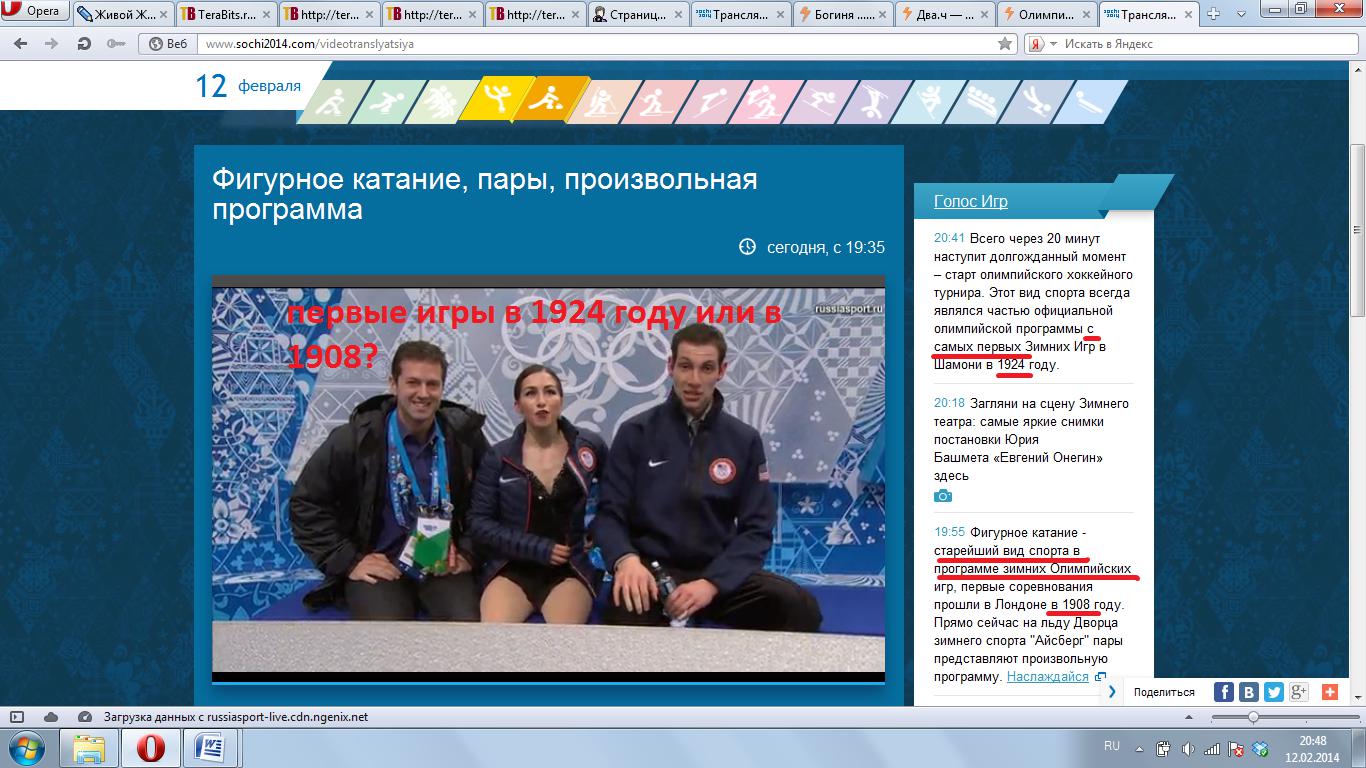Pick the alpine skiing sport icon

pos(820,101)
